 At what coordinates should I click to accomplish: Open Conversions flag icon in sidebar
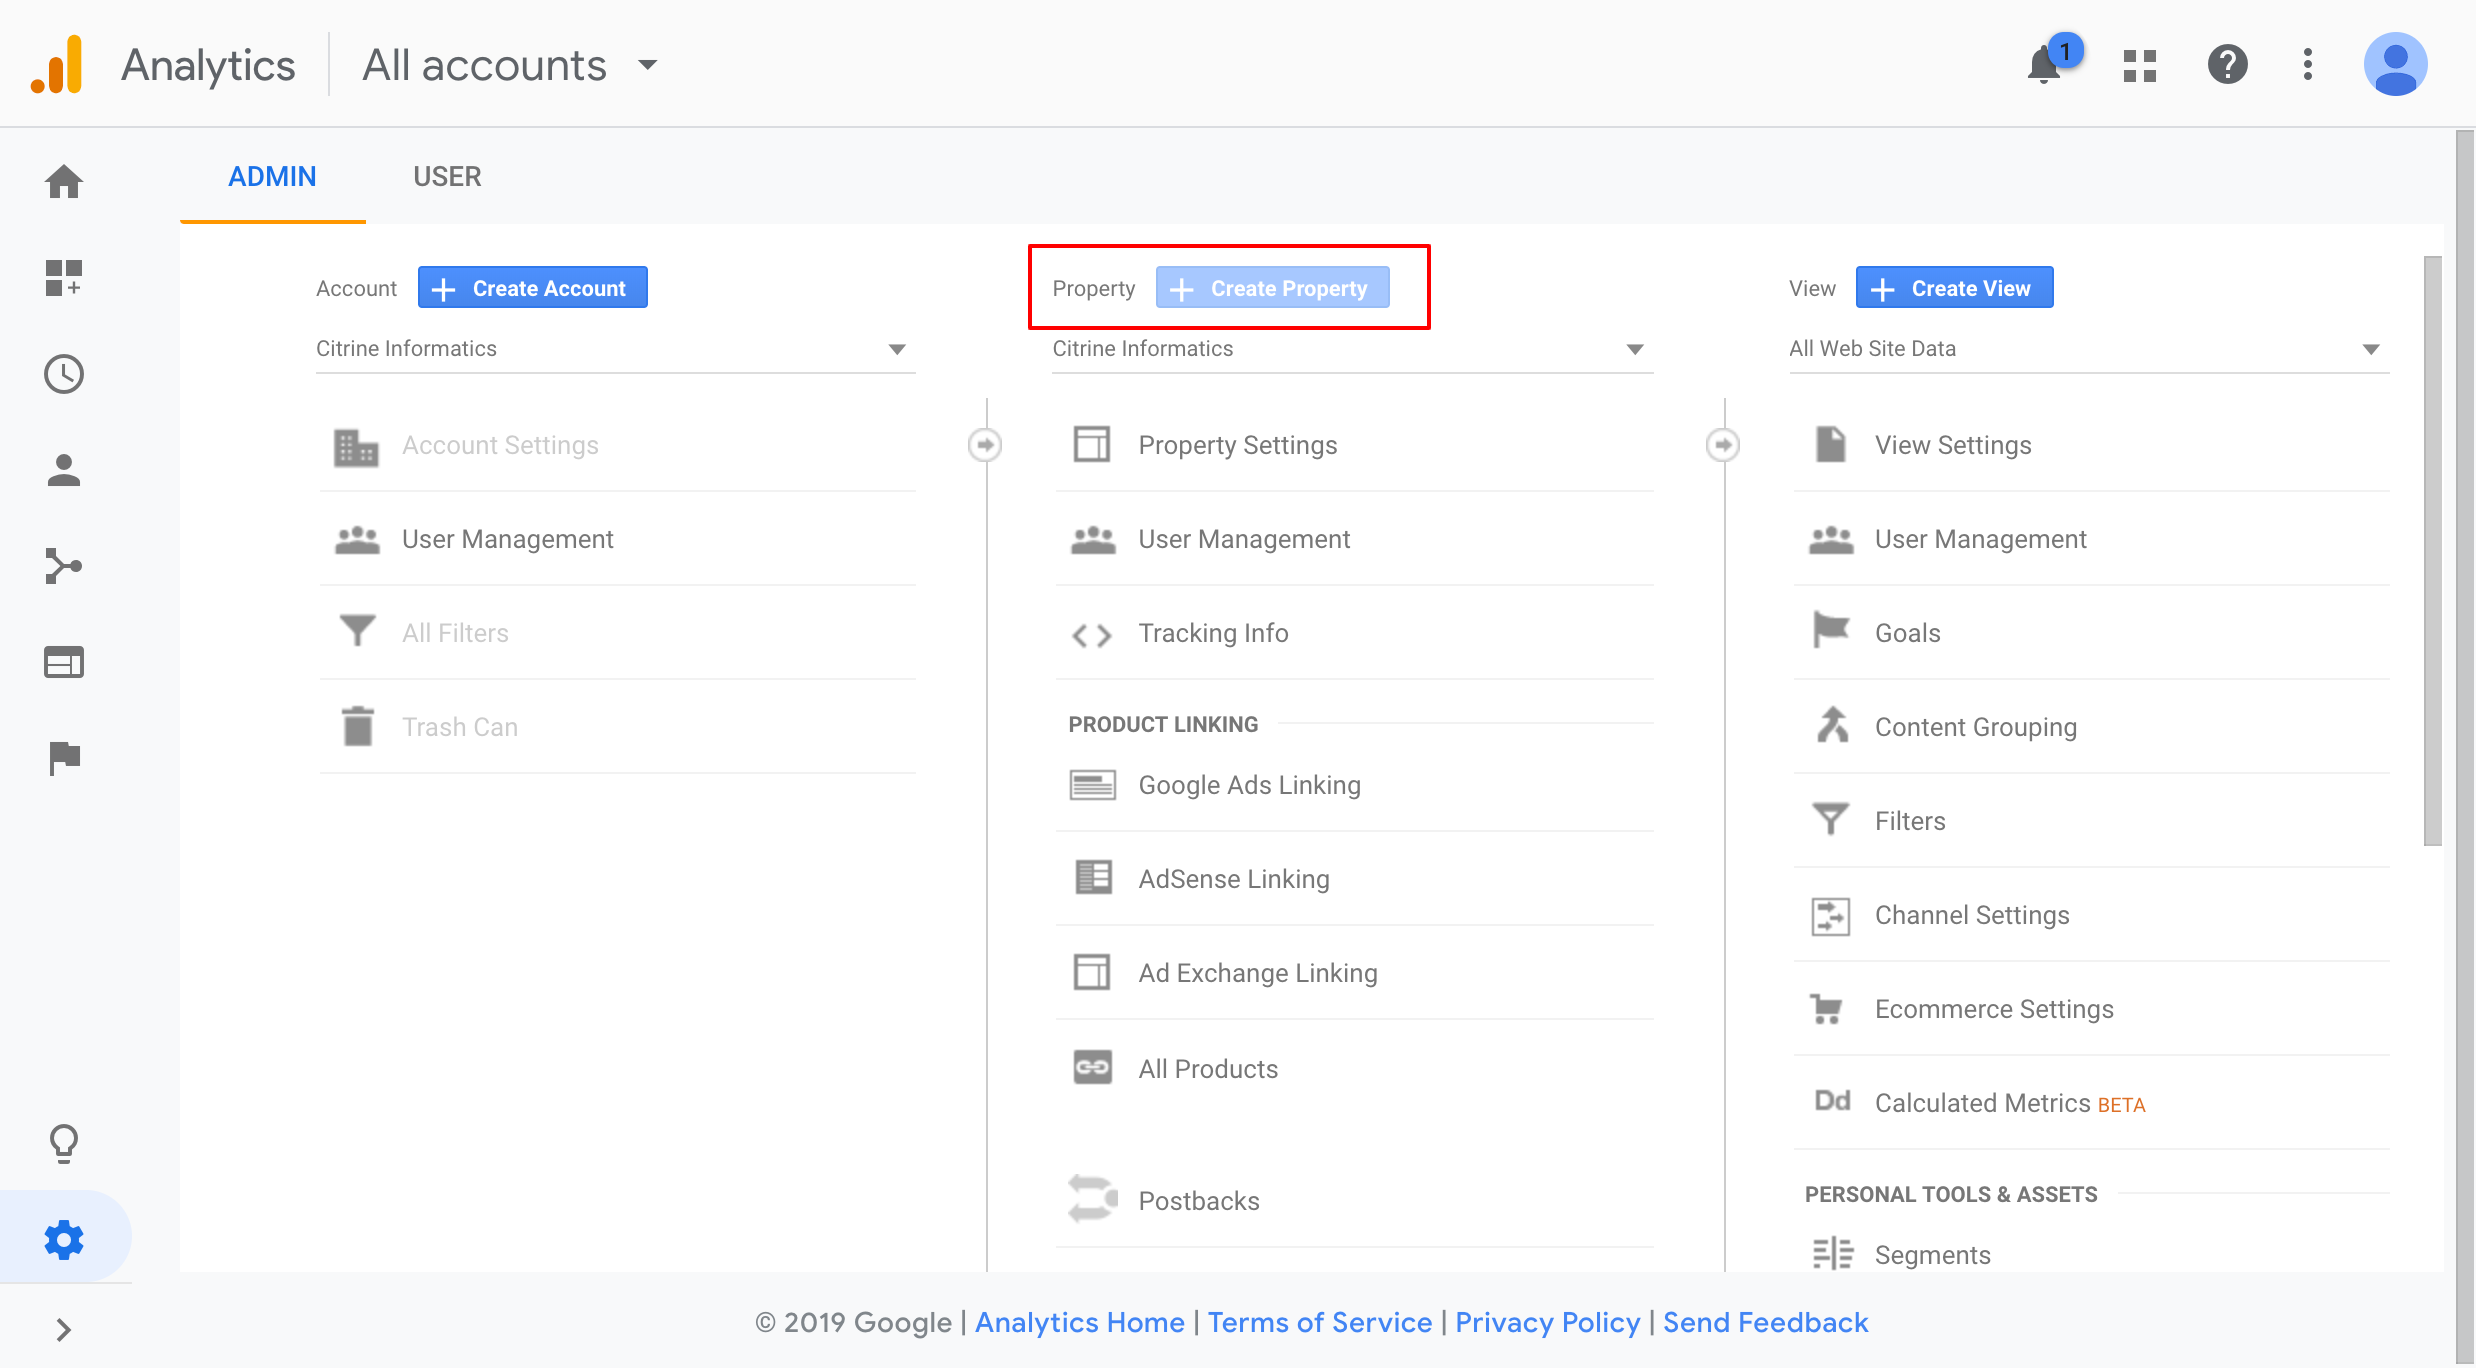64,758
